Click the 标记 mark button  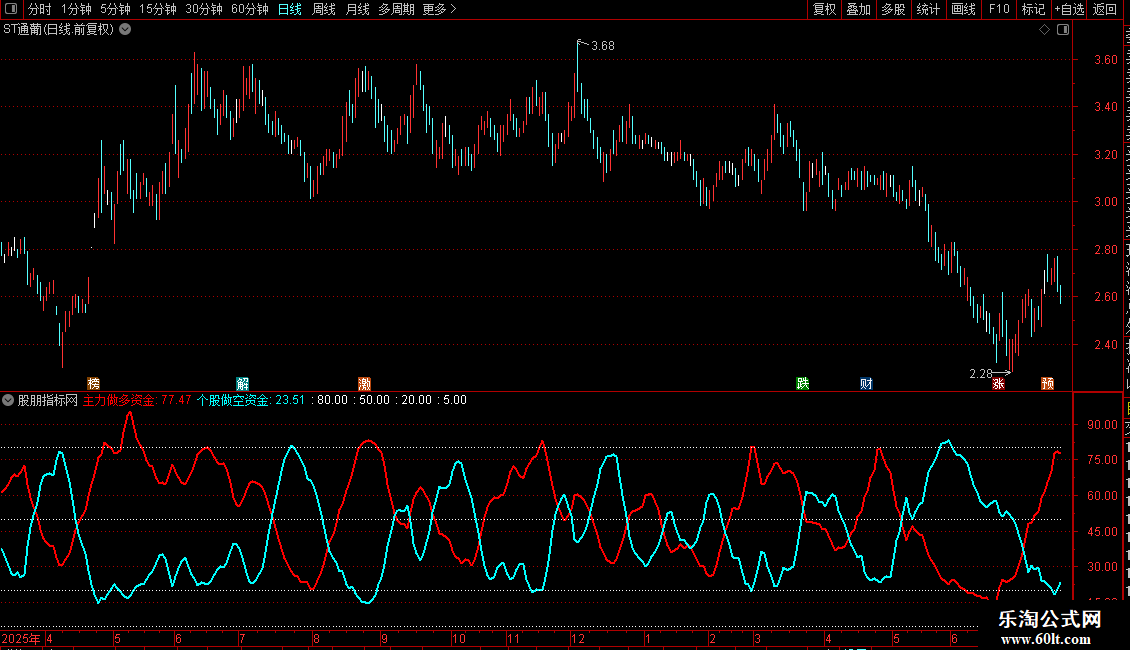click(x=1033, y=9)
